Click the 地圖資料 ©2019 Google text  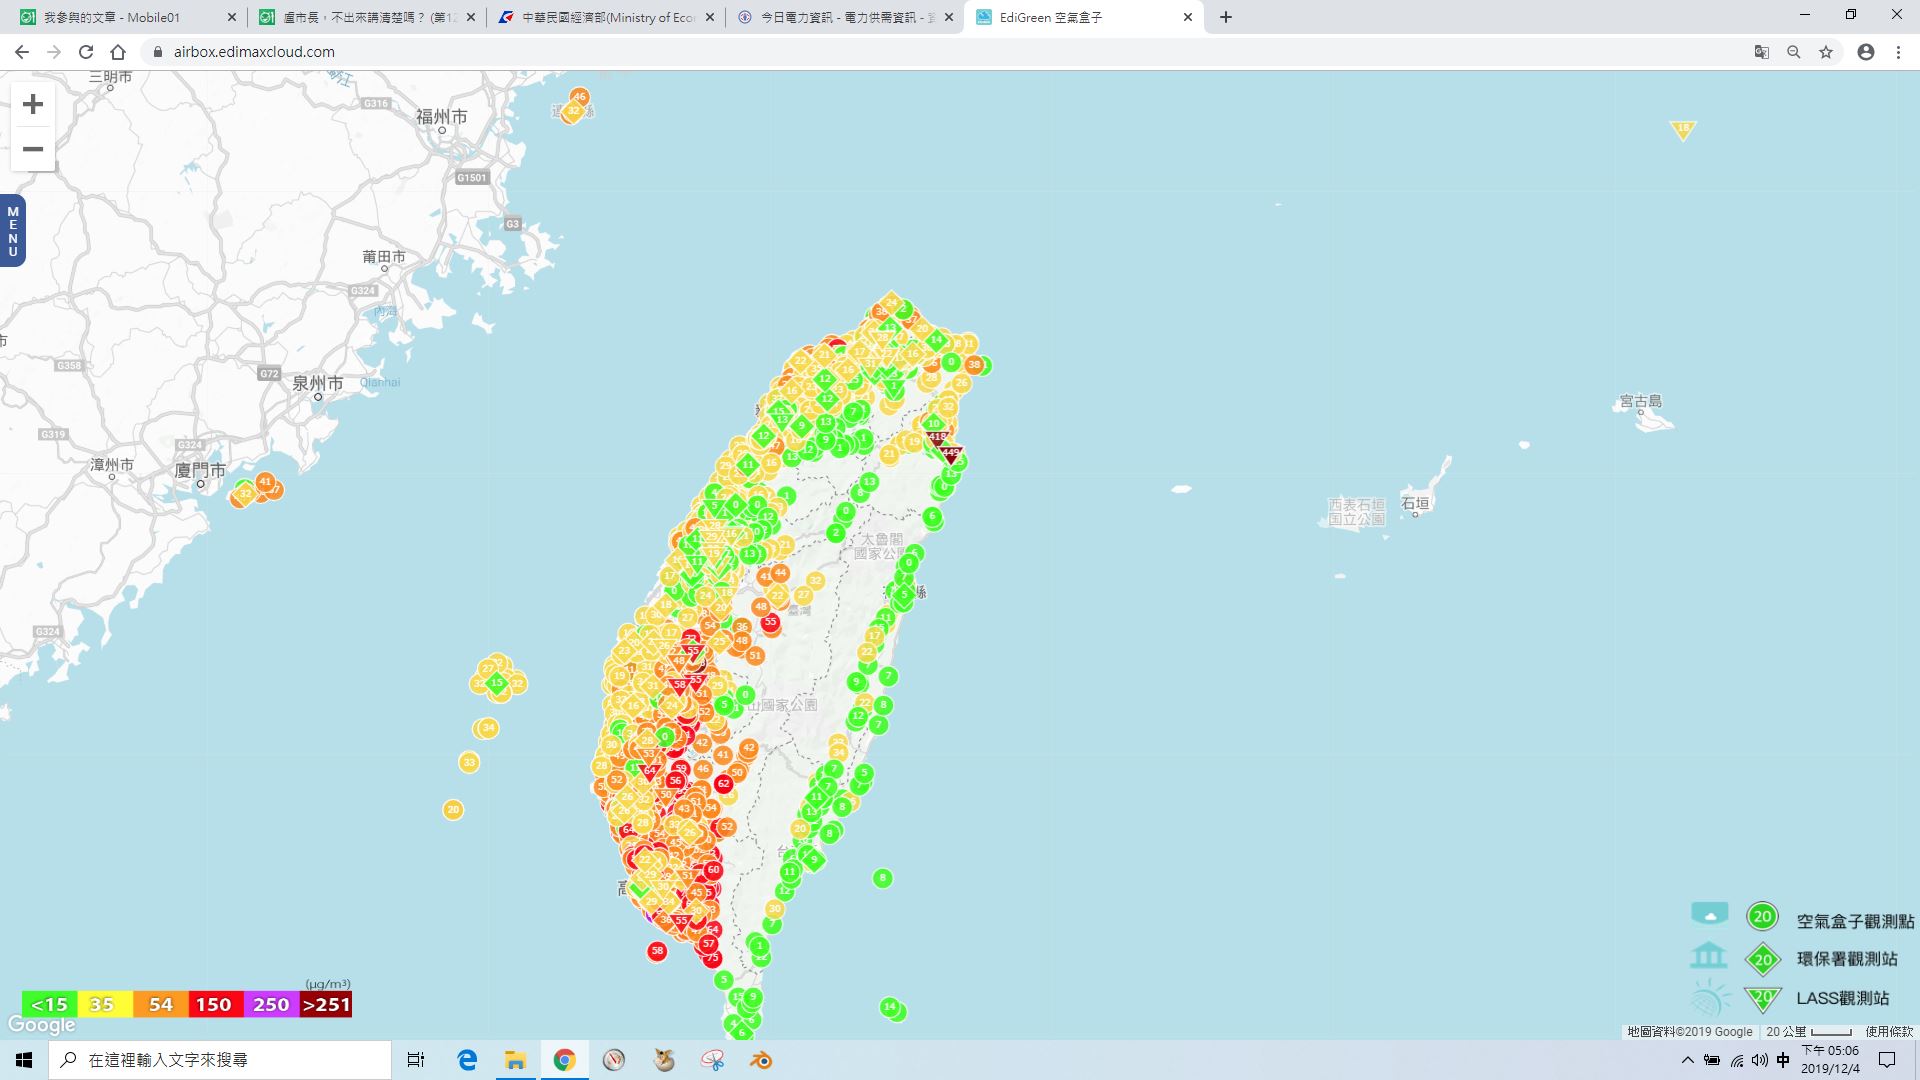1690,1031
